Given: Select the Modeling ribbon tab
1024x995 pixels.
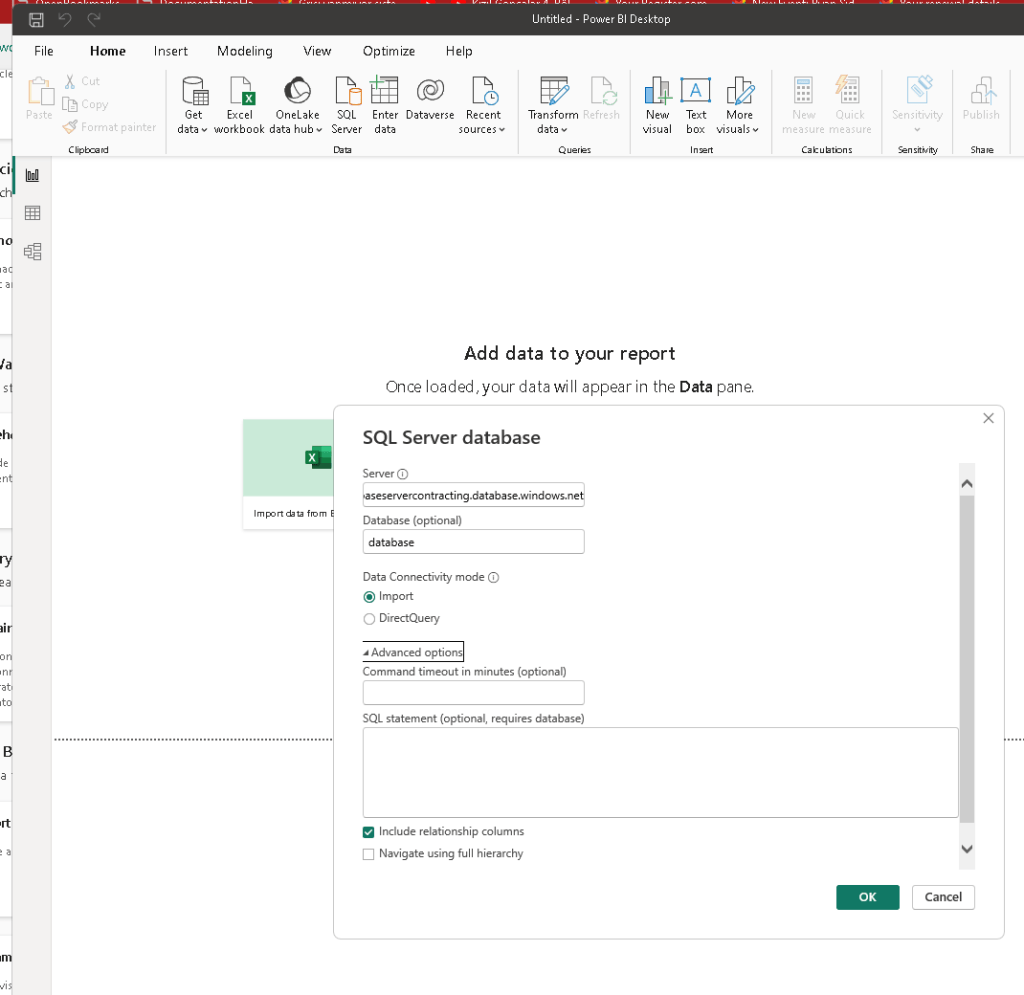Looking at the screenshot, I should pyautogui.click(x=245, y=51).
